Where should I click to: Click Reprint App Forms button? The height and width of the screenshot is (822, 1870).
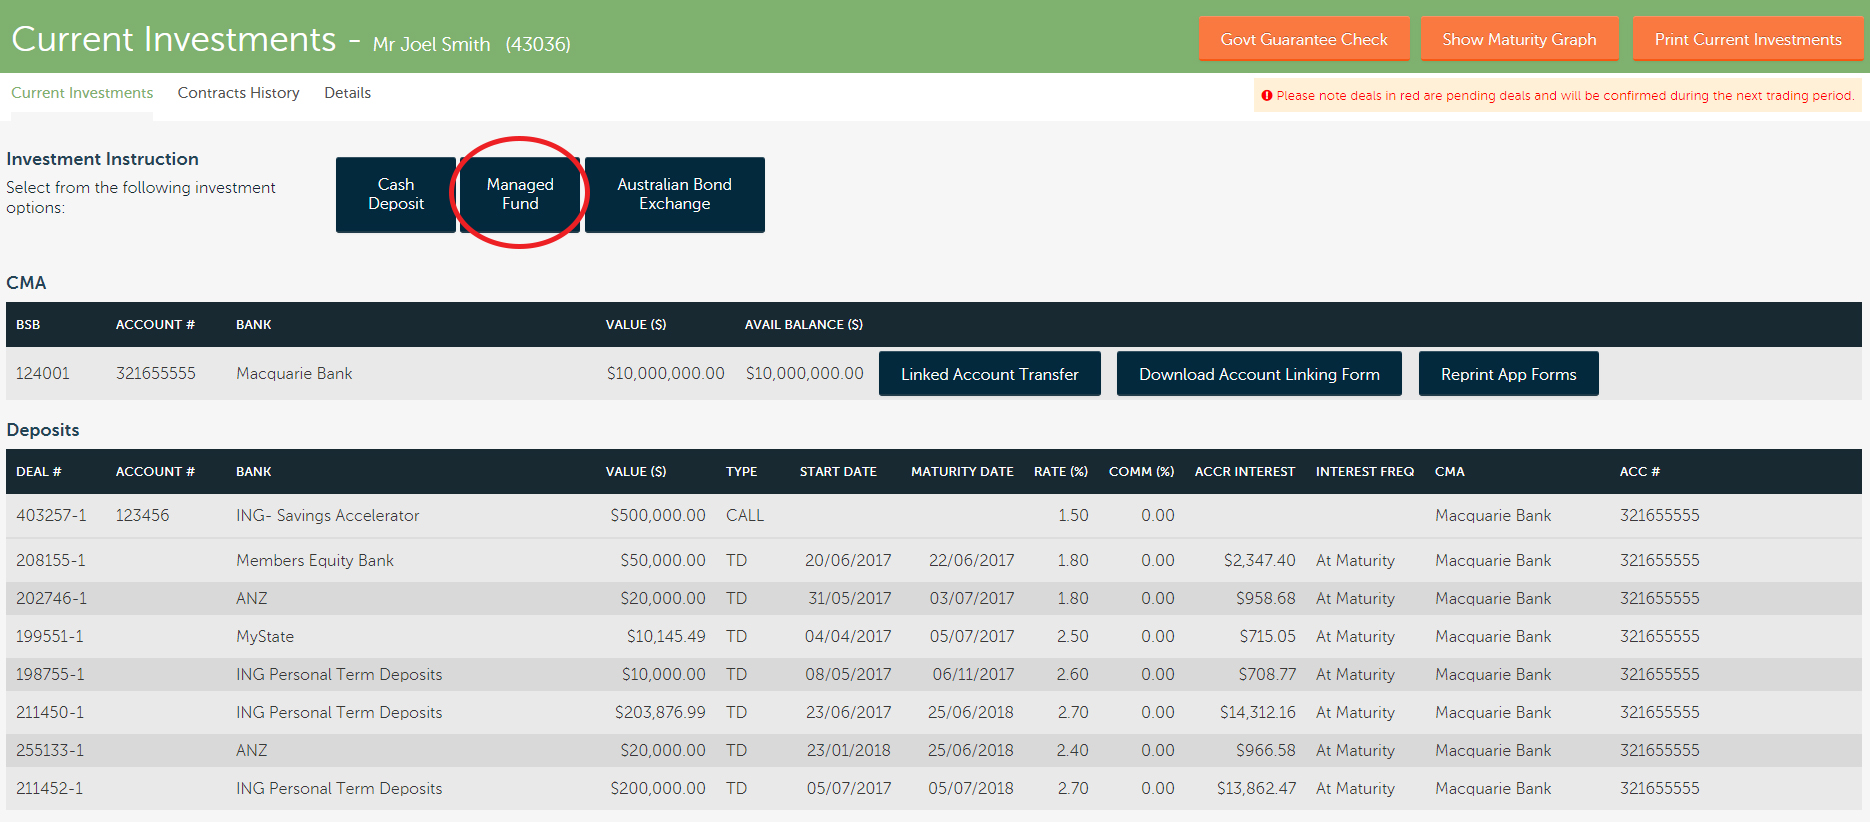pos(1508,374)
